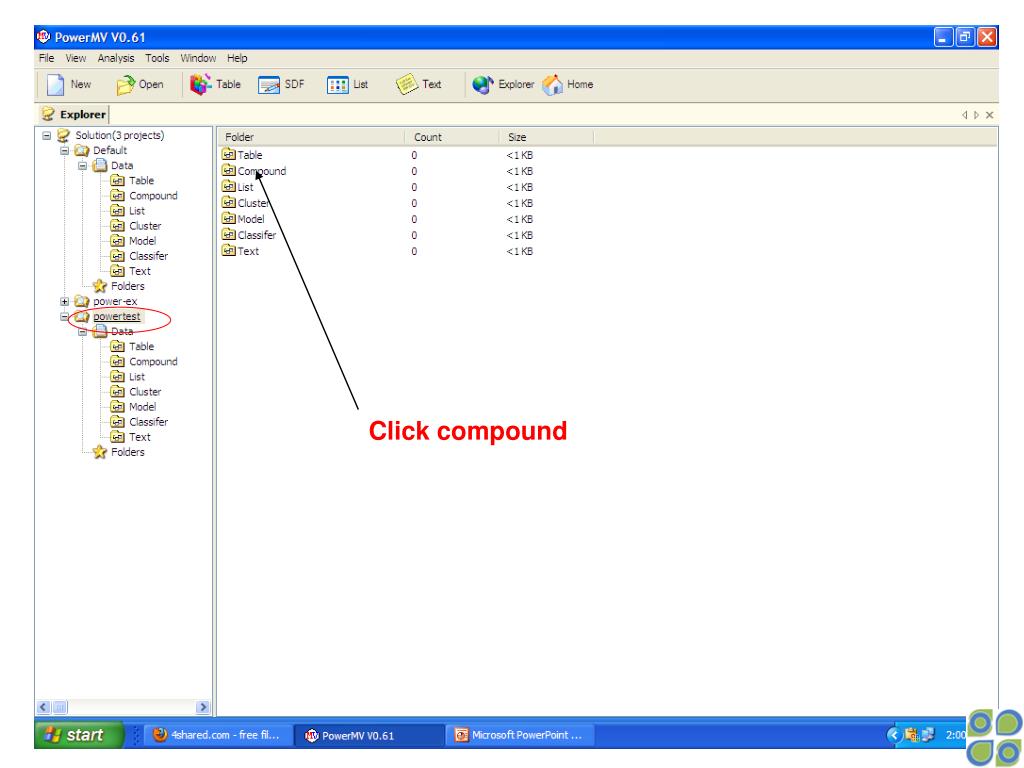
Task: Click the New document toolbar icon
Action: 56,84
